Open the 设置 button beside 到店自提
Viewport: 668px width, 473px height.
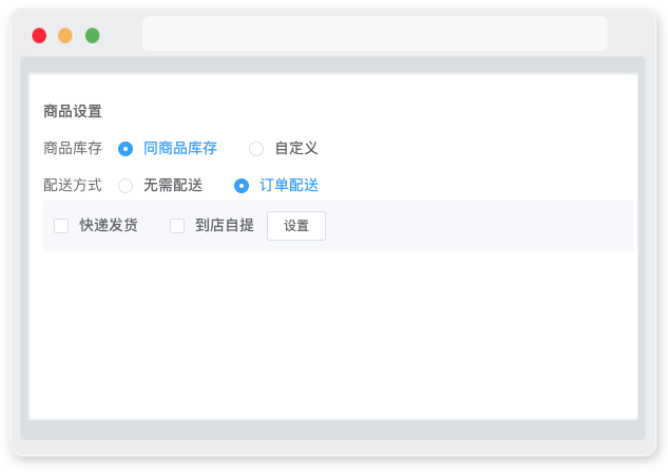coord(297,226)
